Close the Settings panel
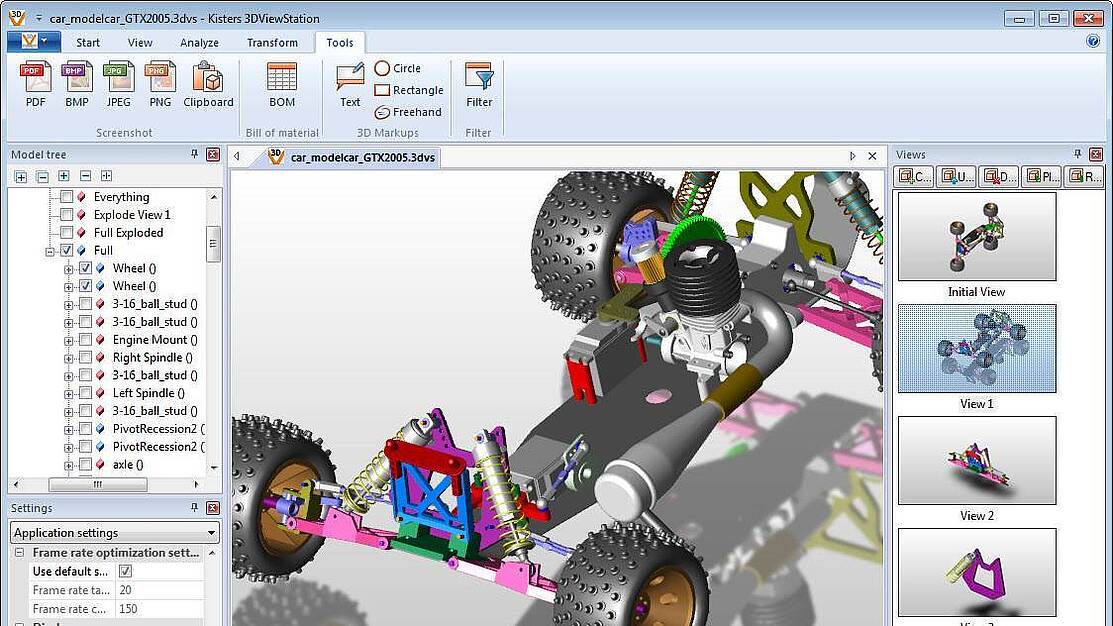1113x626 pixels. 213,508
